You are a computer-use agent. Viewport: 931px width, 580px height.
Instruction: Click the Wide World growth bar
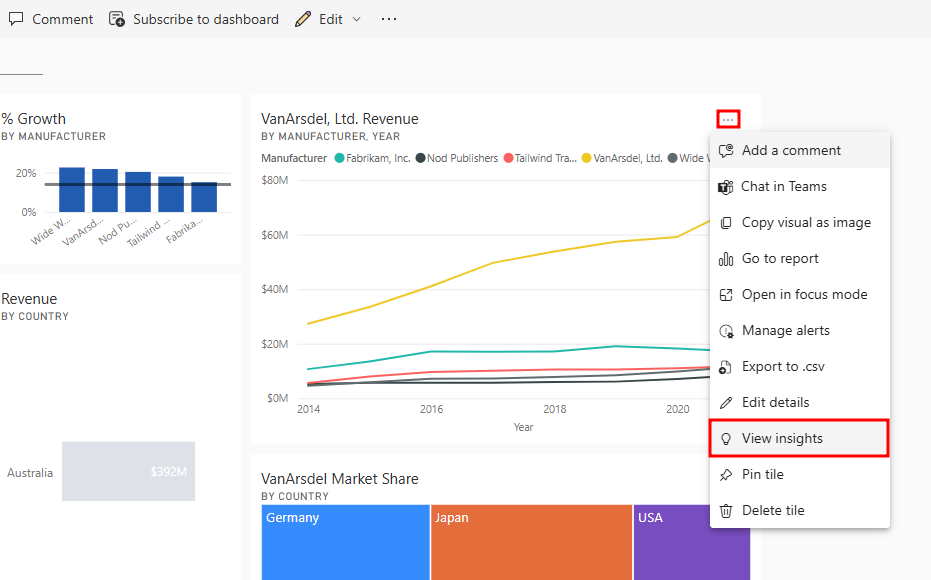72,189
